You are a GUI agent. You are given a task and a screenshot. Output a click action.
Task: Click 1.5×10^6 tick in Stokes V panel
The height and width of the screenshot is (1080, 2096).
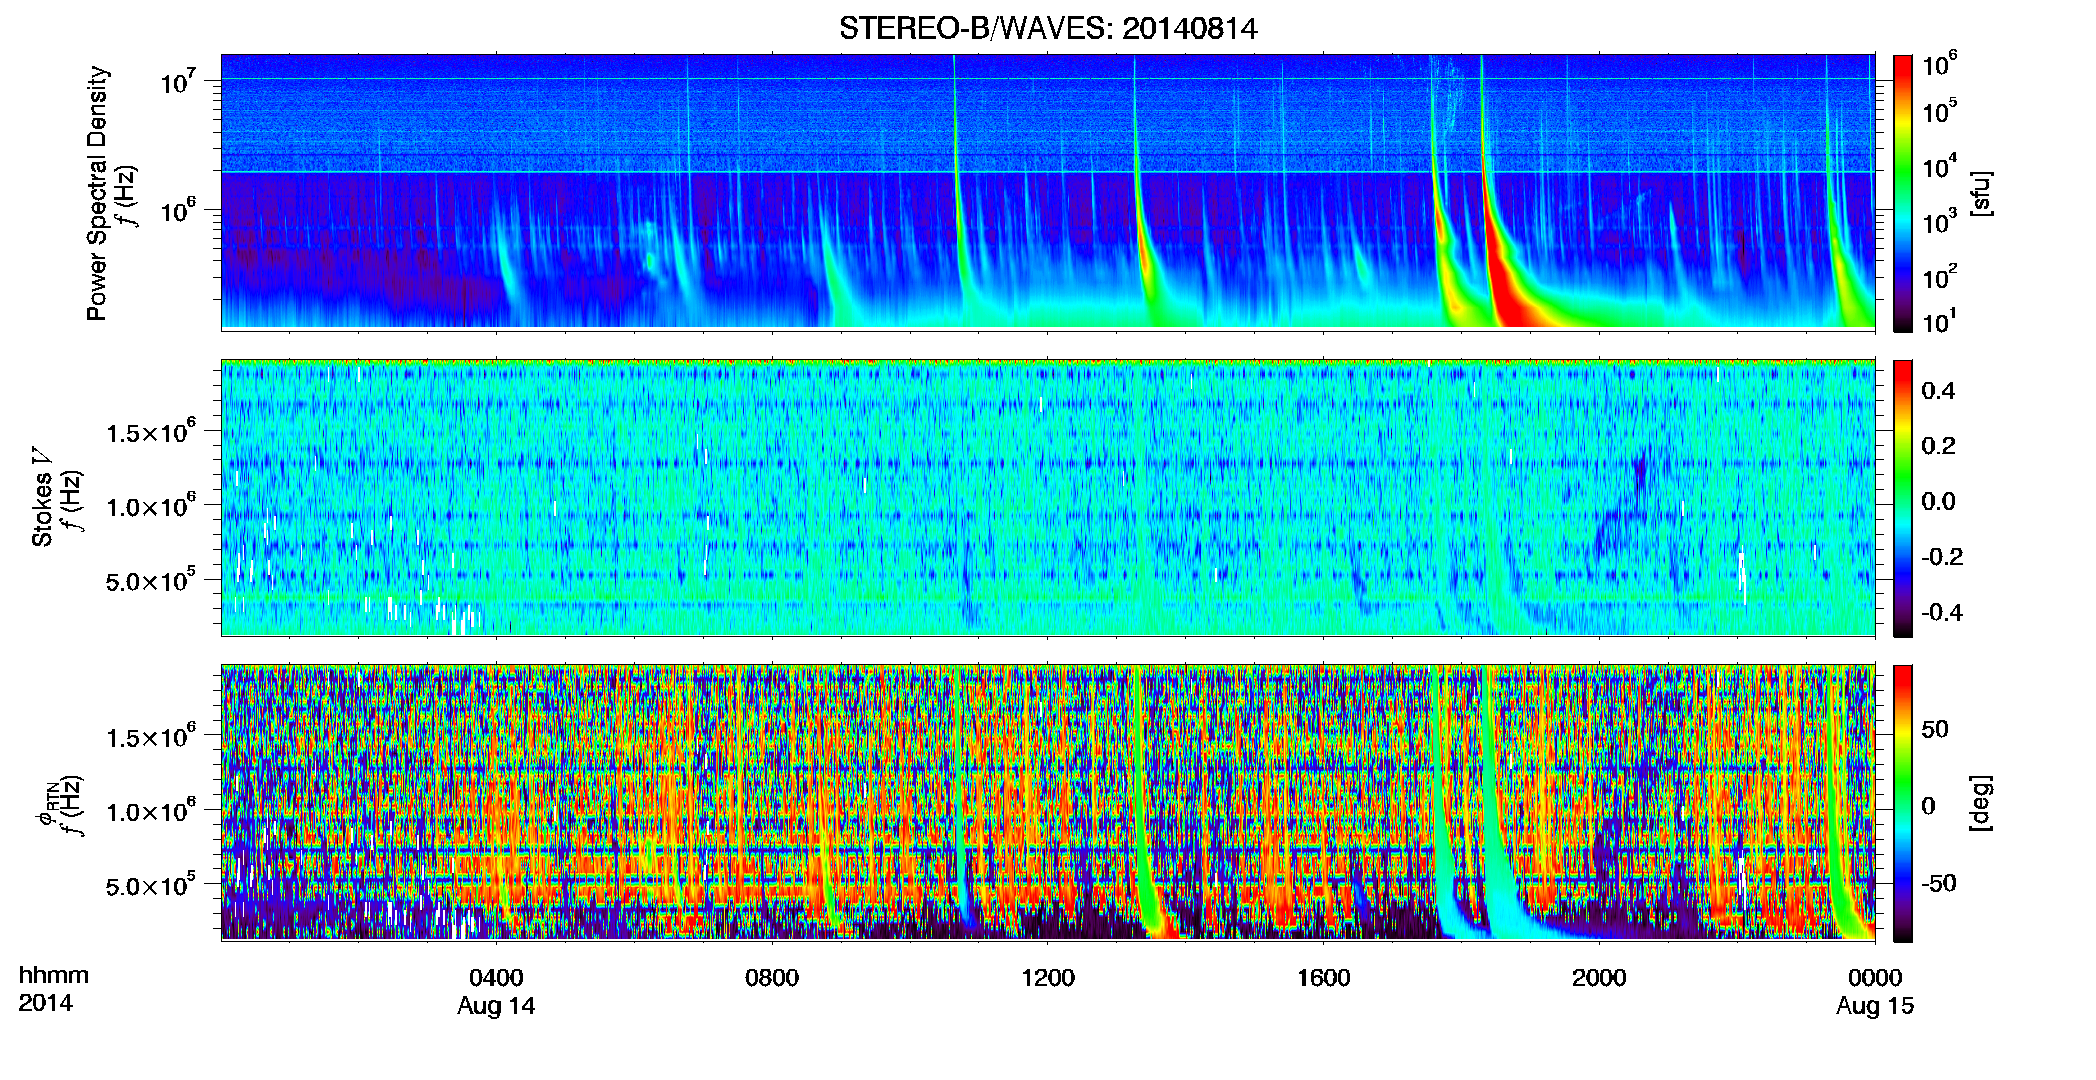click(152, 432)
